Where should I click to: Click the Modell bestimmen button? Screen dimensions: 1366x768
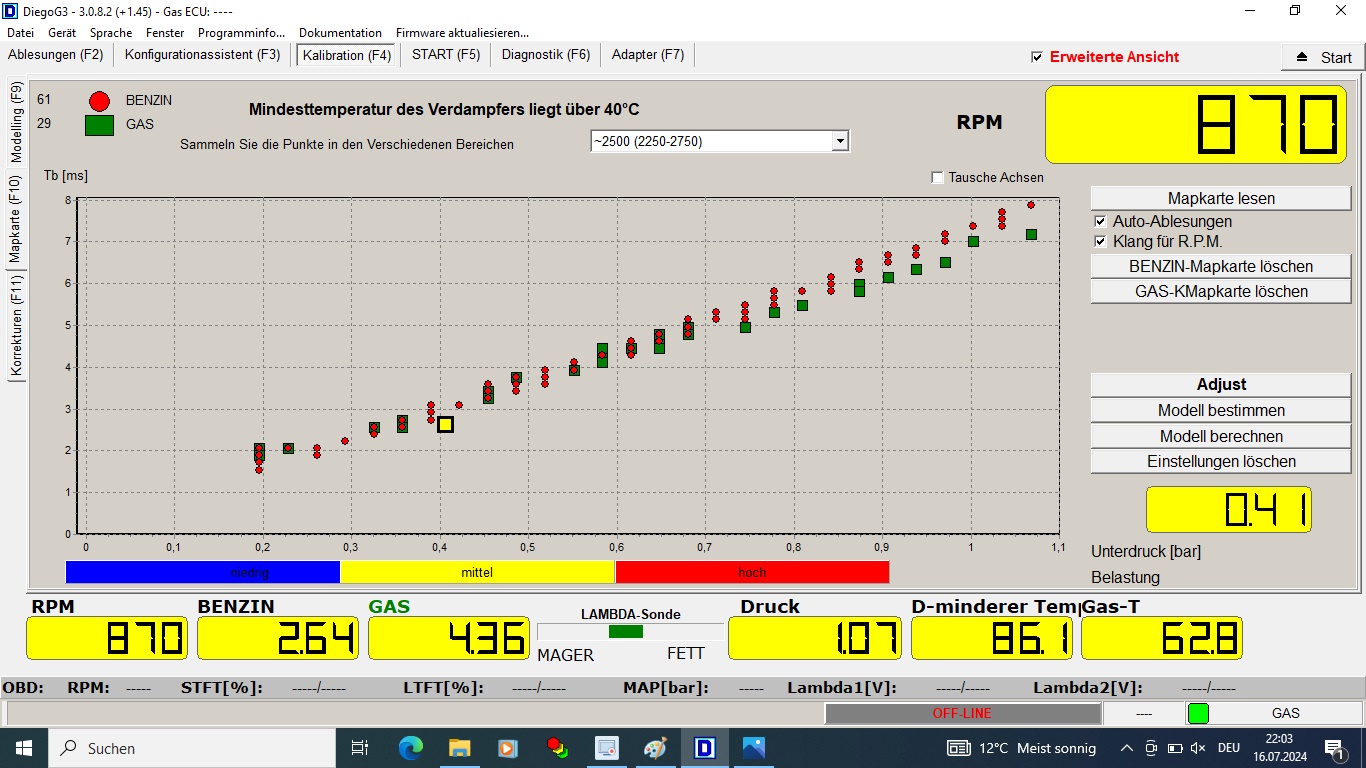1221,410
